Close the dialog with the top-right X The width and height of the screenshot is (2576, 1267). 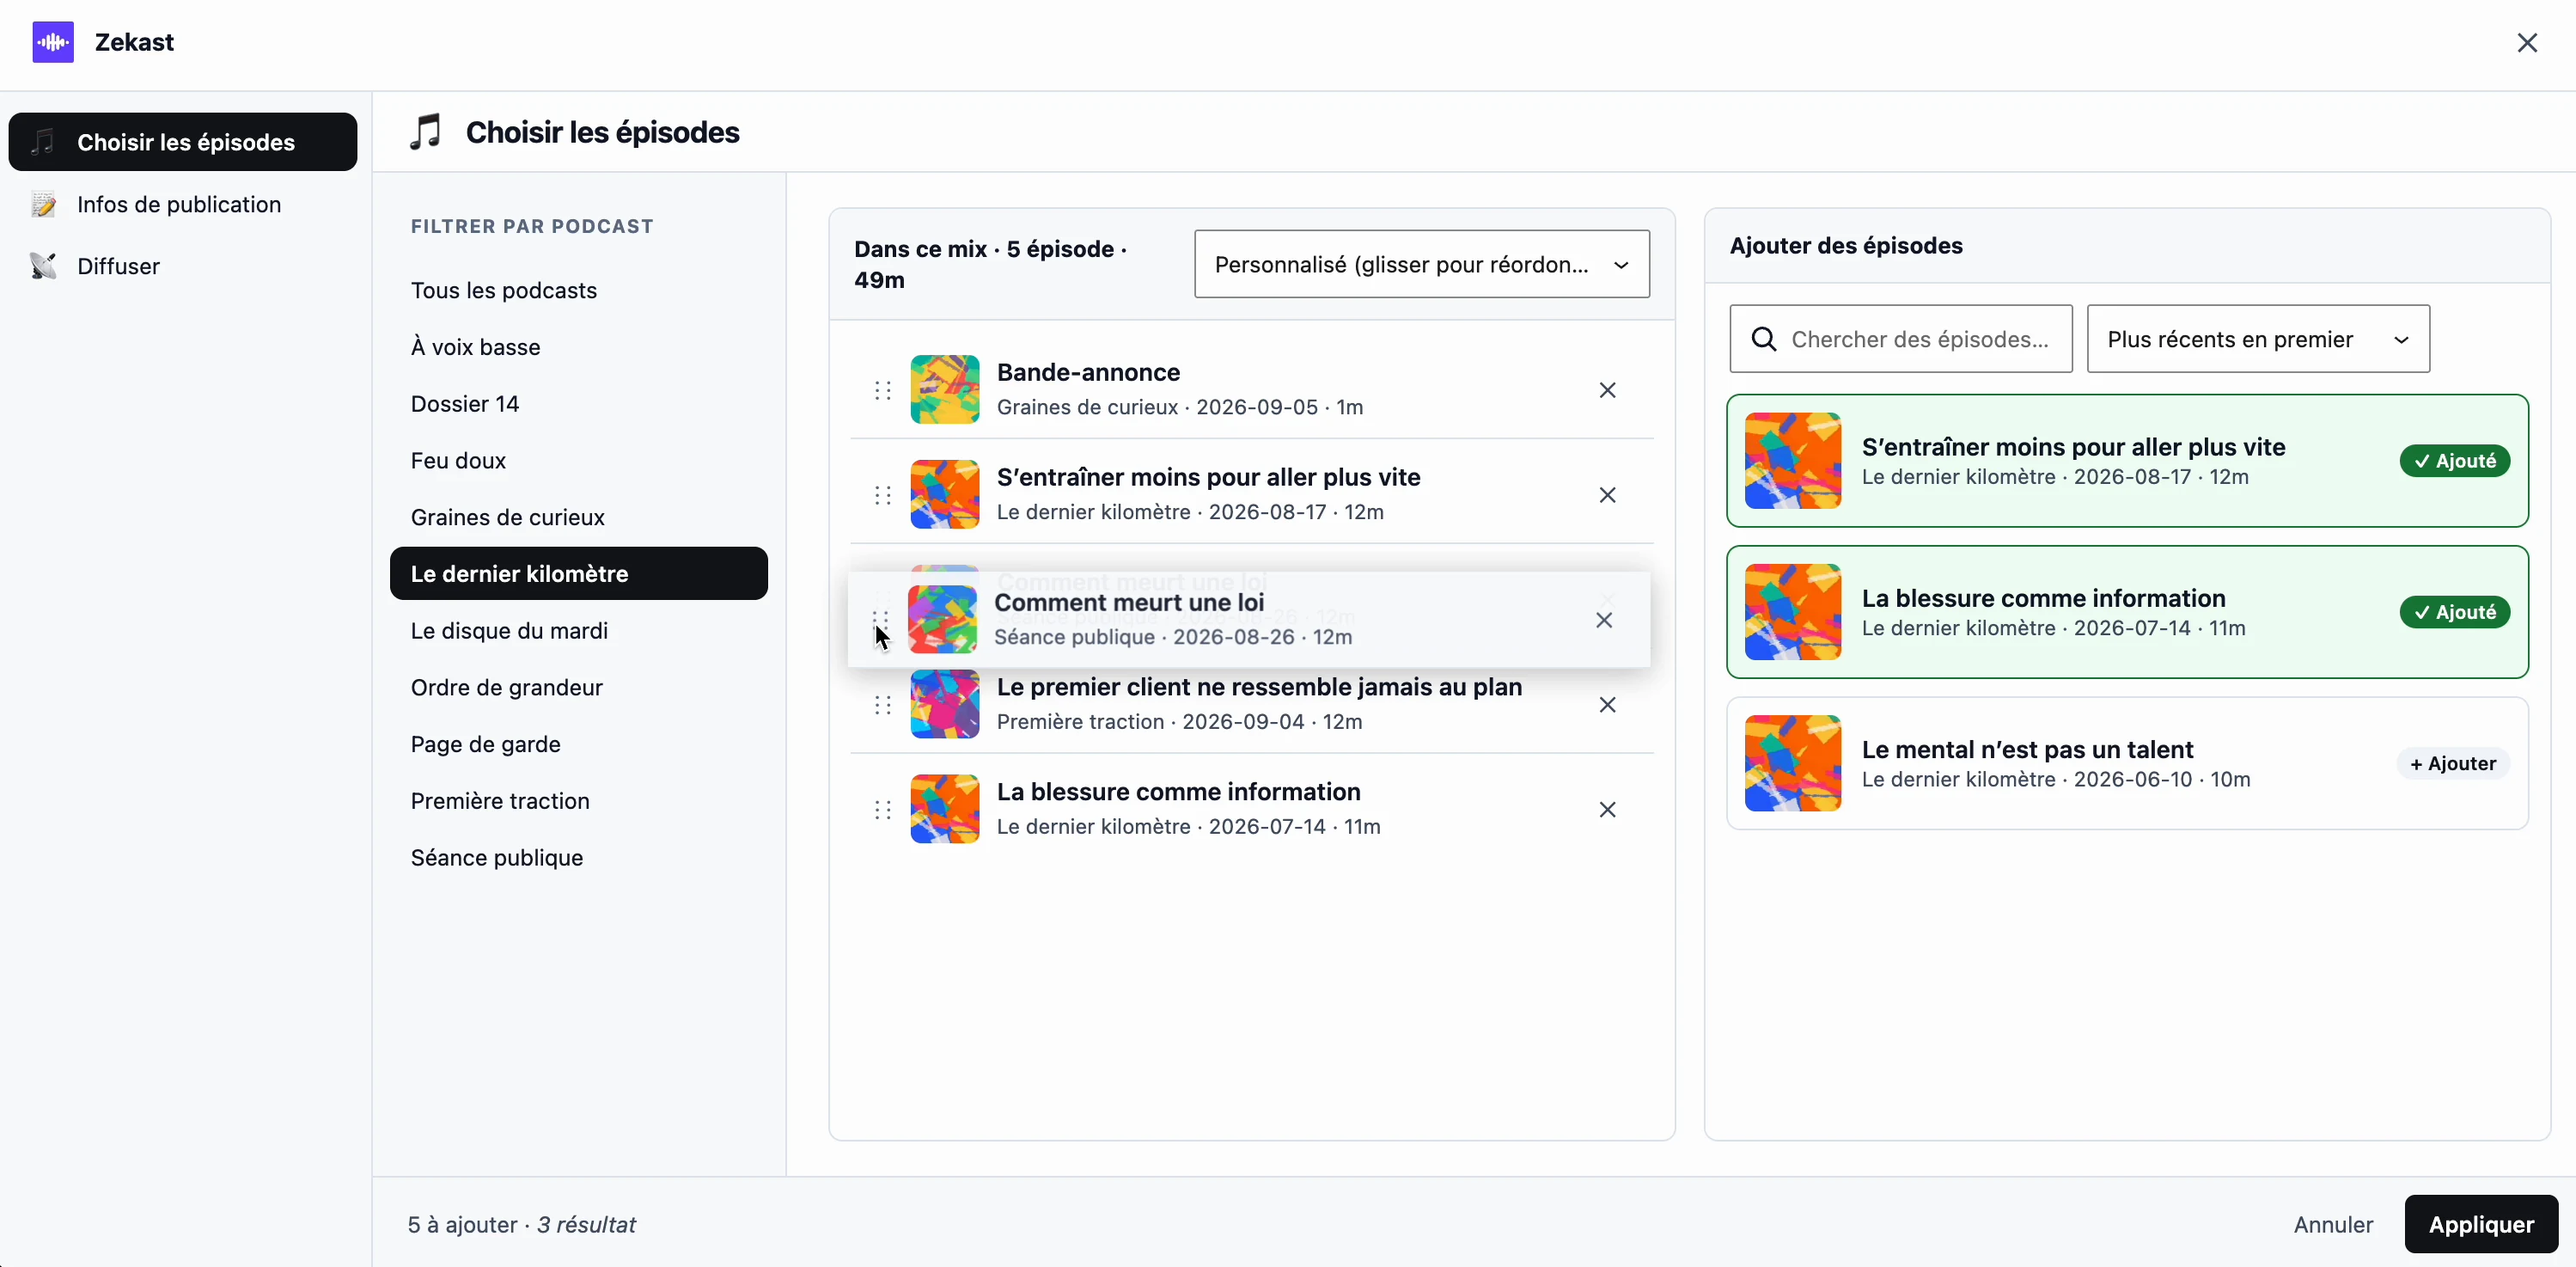(2527, 43)
